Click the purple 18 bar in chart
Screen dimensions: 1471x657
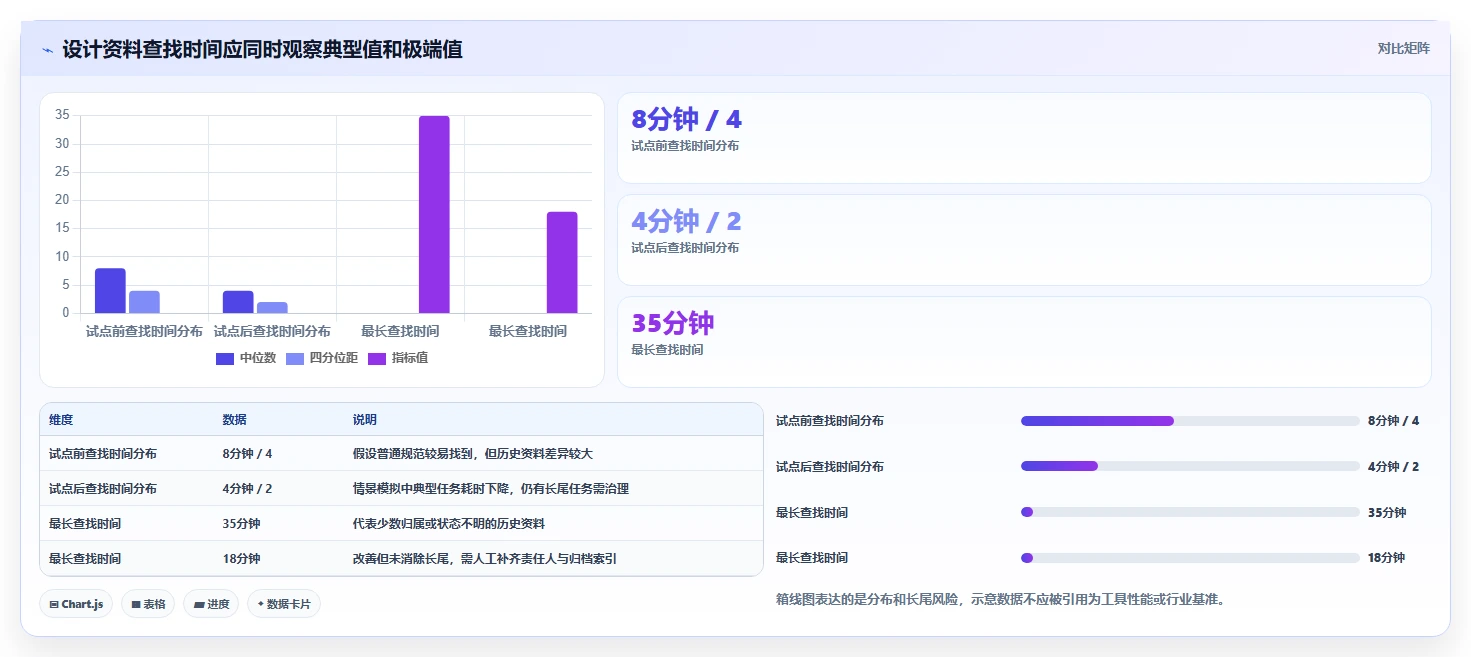click(x=562, y=262)
